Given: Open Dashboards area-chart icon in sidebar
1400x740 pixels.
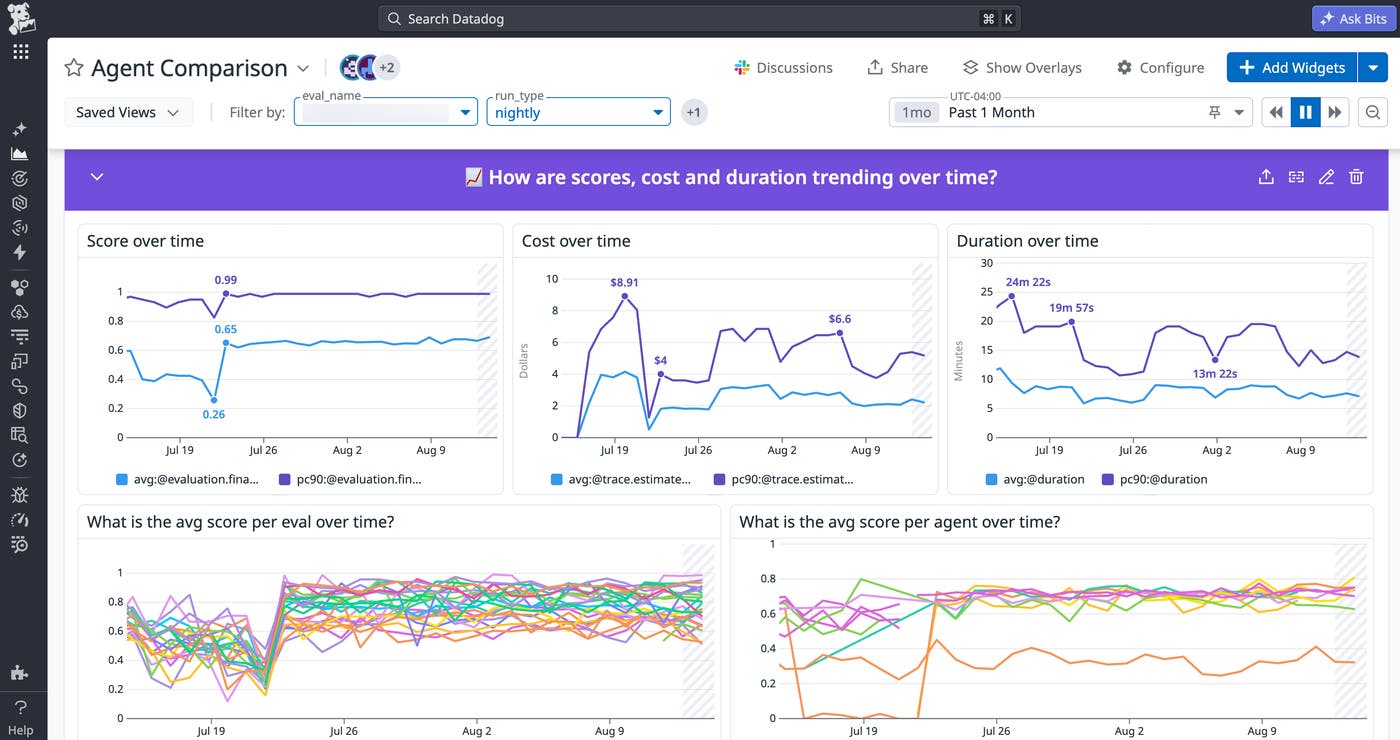Looking at the screenshot, I should [20, 154].
